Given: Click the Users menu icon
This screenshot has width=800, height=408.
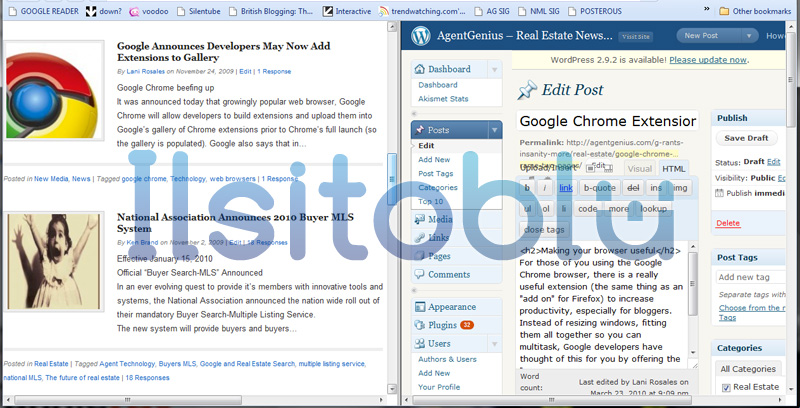Looking at the screenshot, I should (x=419, y=343).
